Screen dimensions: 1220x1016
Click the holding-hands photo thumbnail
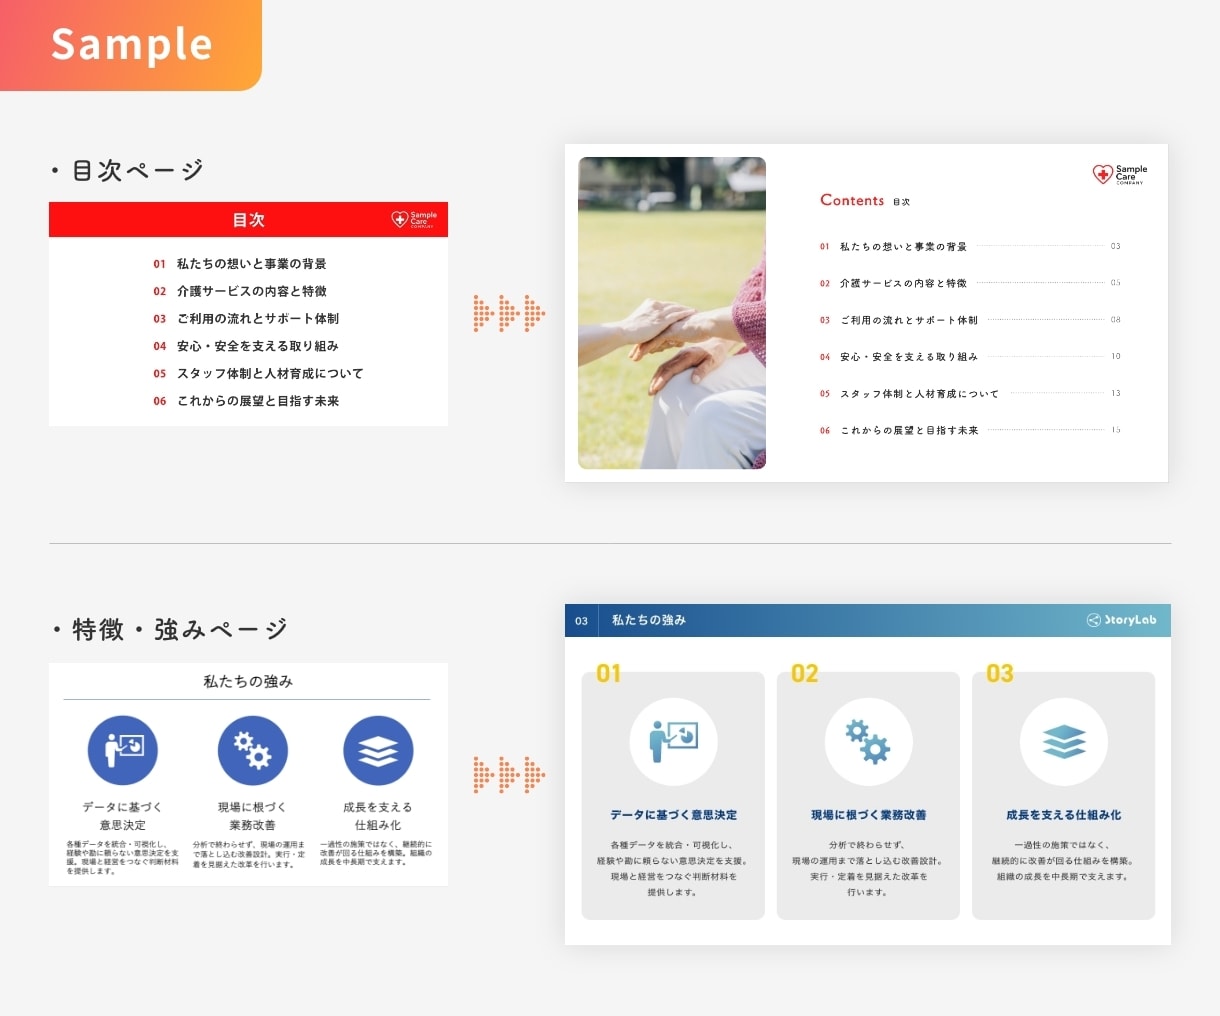[x=672, y=313]
